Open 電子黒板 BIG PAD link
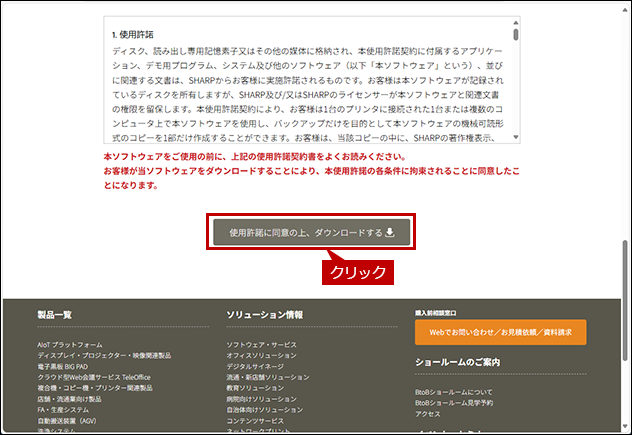Image resolution: width=632 pixels, height=435 pixels. point(62,366)
